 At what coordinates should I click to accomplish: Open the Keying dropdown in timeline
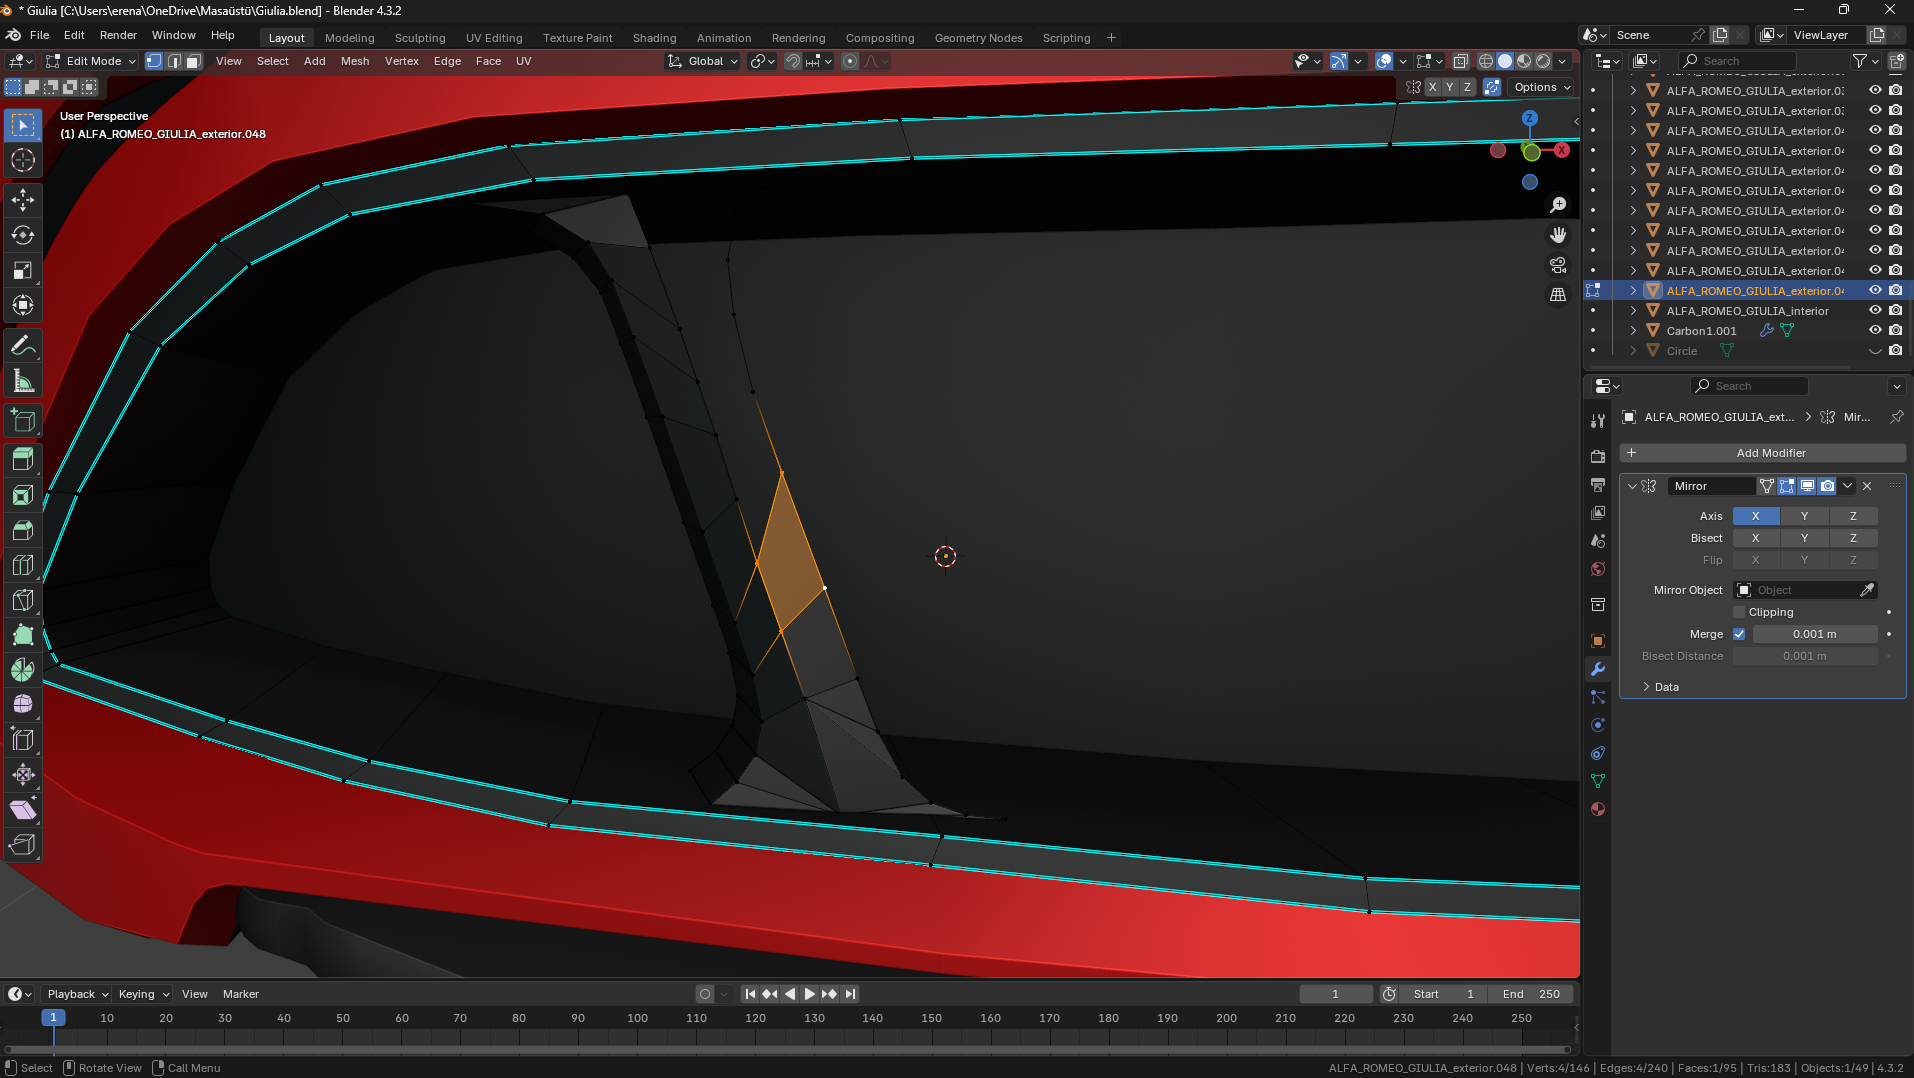(144, 994)
